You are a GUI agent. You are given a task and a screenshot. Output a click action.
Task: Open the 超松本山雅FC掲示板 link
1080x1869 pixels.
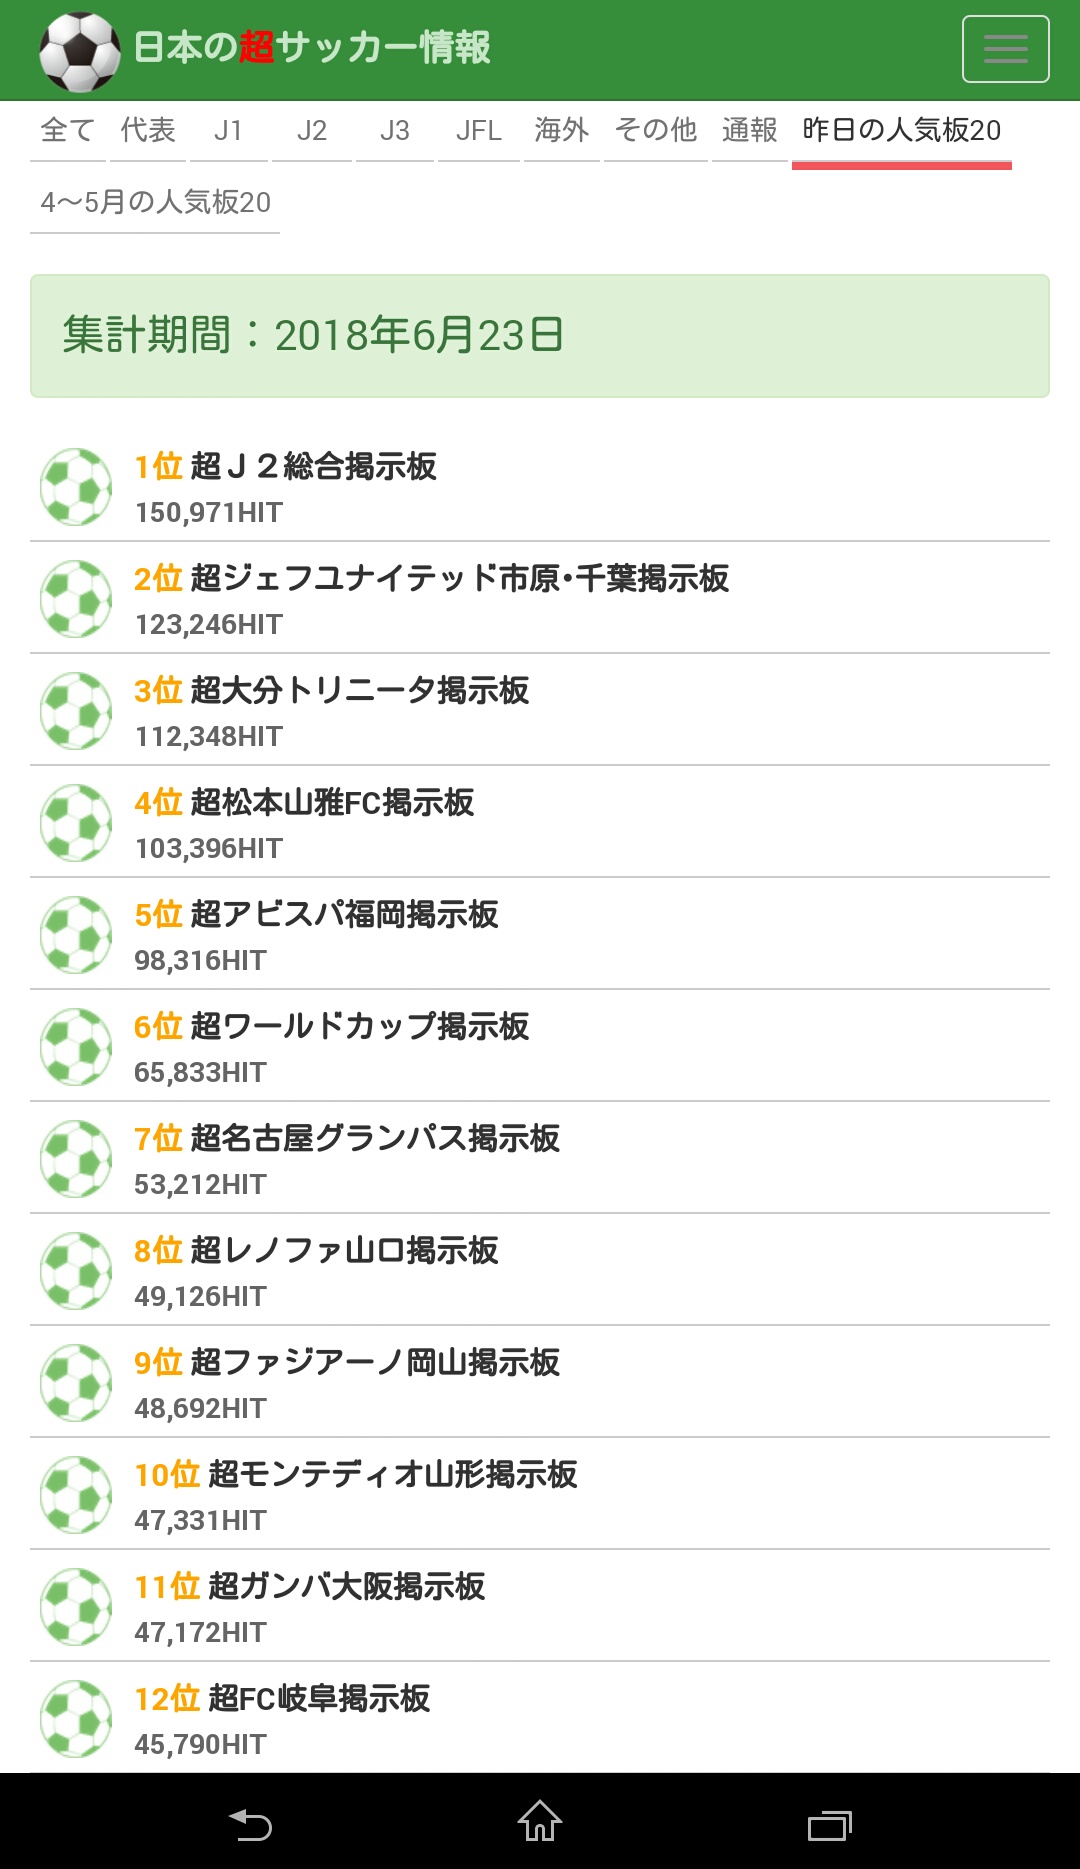point(332,803)
